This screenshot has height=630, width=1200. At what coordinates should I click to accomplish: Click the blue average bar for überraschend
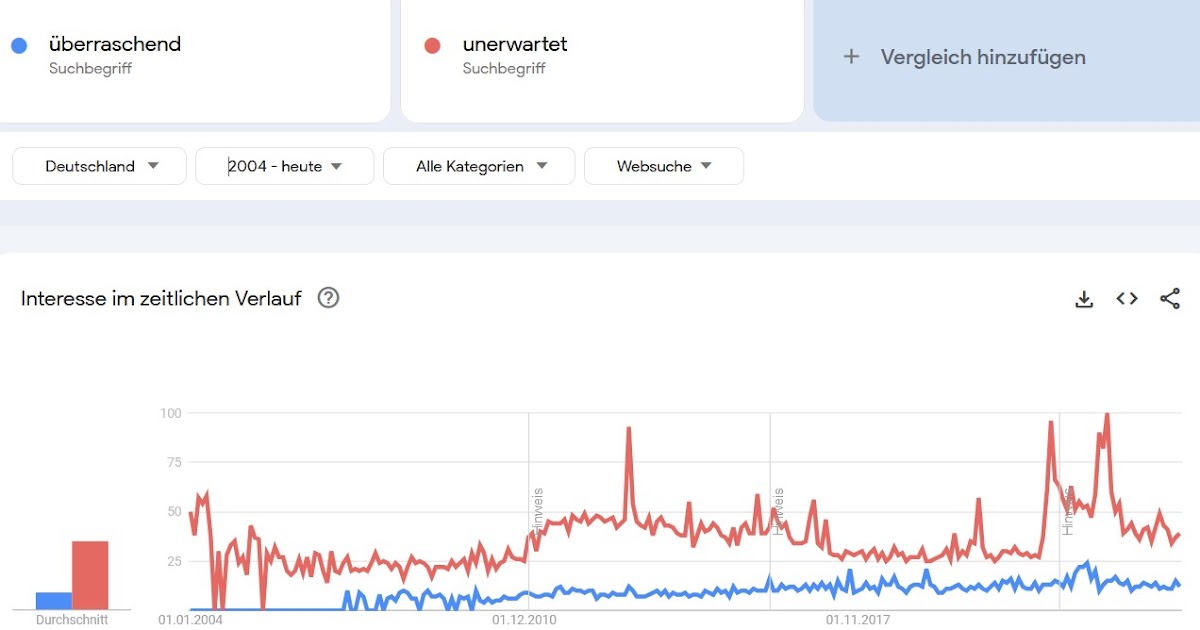54,600
